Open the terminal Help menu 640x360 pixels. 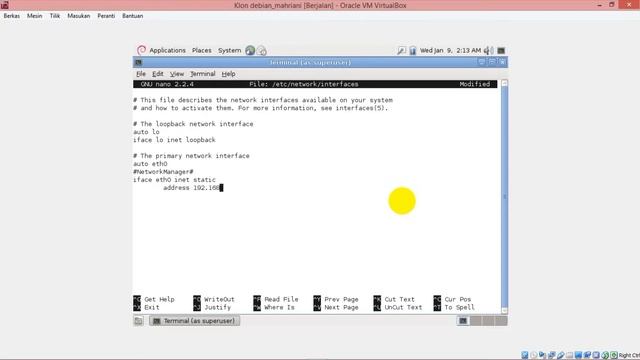(x=229, y=74)
